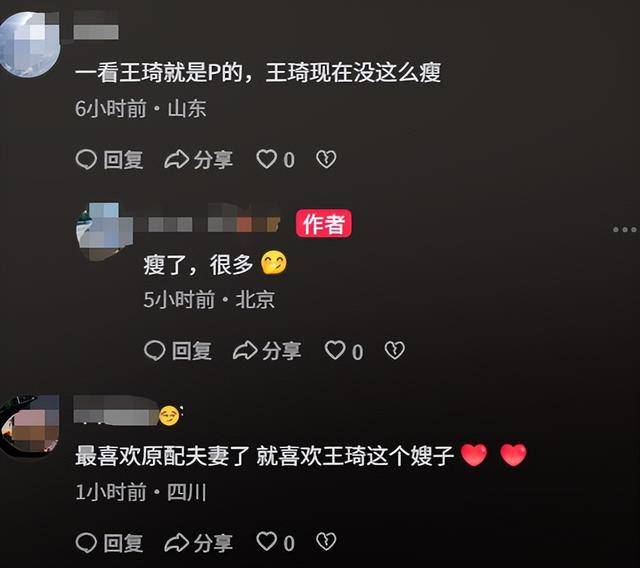Tap the first commenter's blurred username
This screenshot has height=568, width=640.
(x=96, y=27)
